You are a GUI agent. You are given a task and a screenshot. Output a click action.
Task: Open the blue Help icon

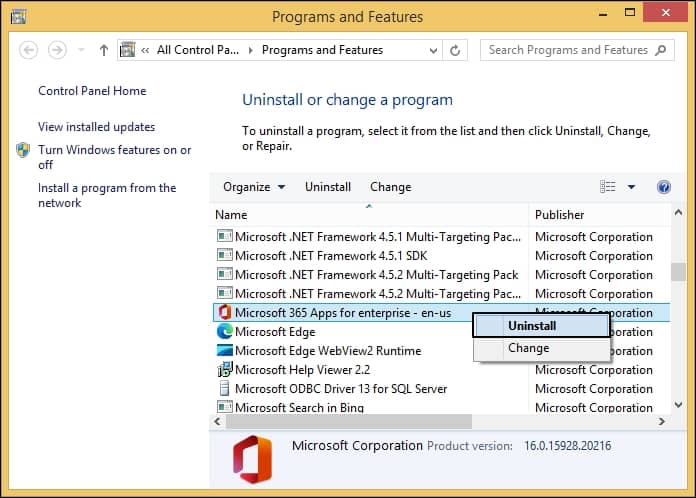pyautogui.click(x=664, y=187)
